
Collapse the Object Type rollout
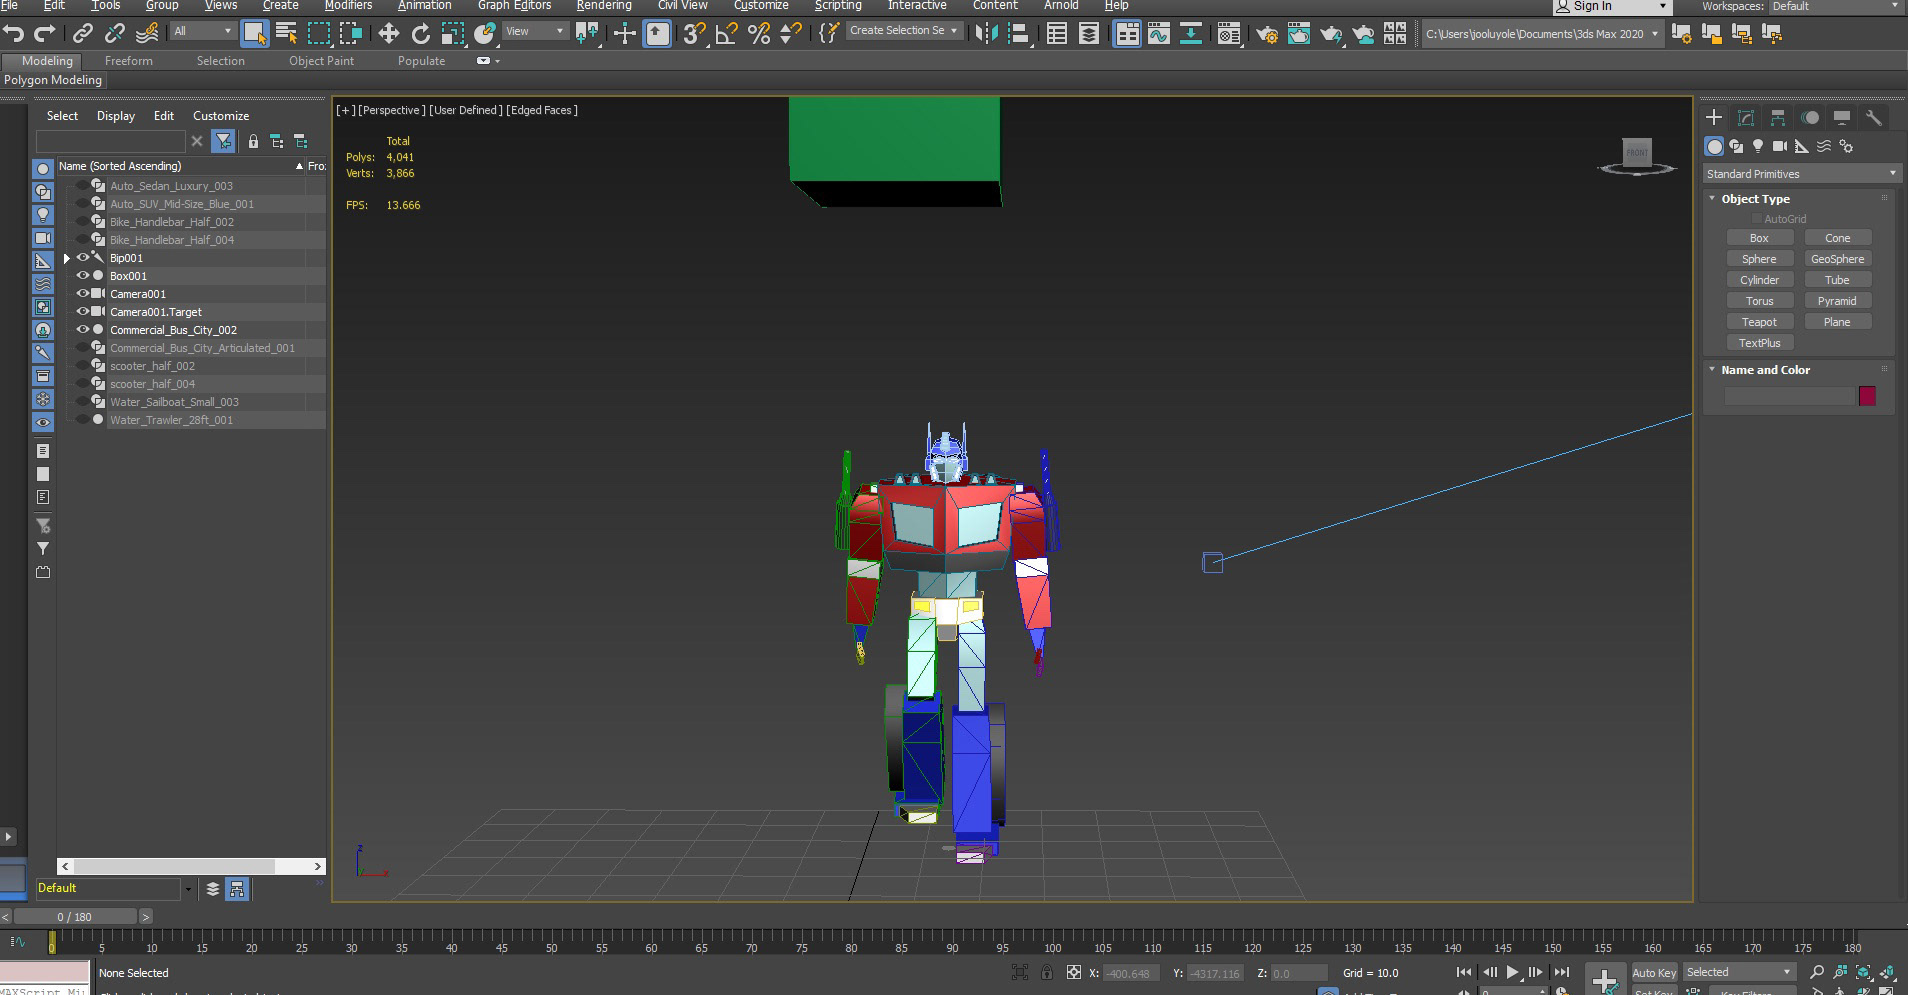point(1712,198)
